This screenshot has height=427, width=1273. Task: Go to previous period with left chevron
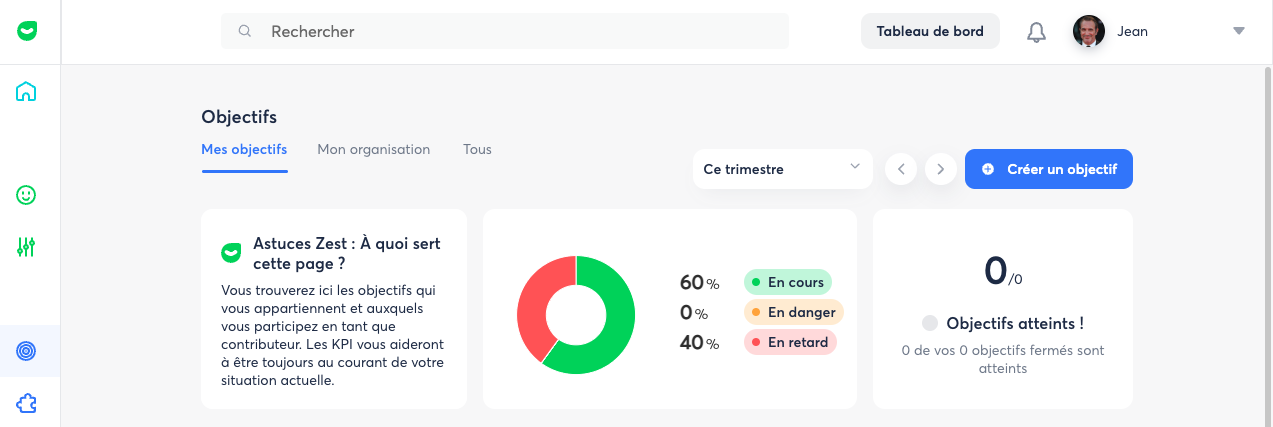point(901,169)
